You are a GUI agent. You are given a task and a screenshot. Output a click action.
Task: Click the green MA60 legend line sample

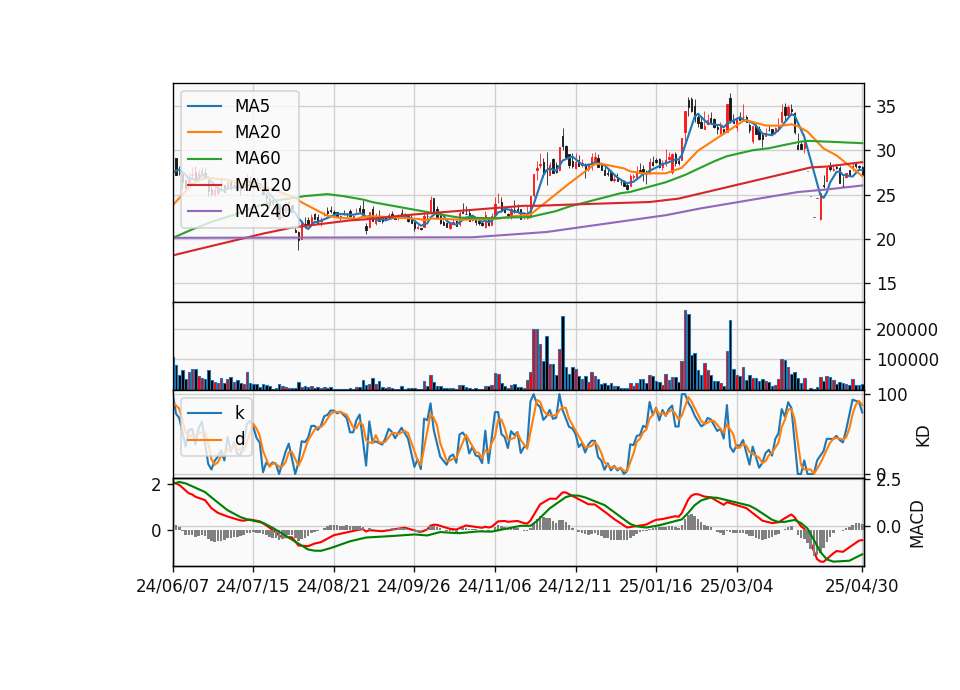click(x=204, y=159)
